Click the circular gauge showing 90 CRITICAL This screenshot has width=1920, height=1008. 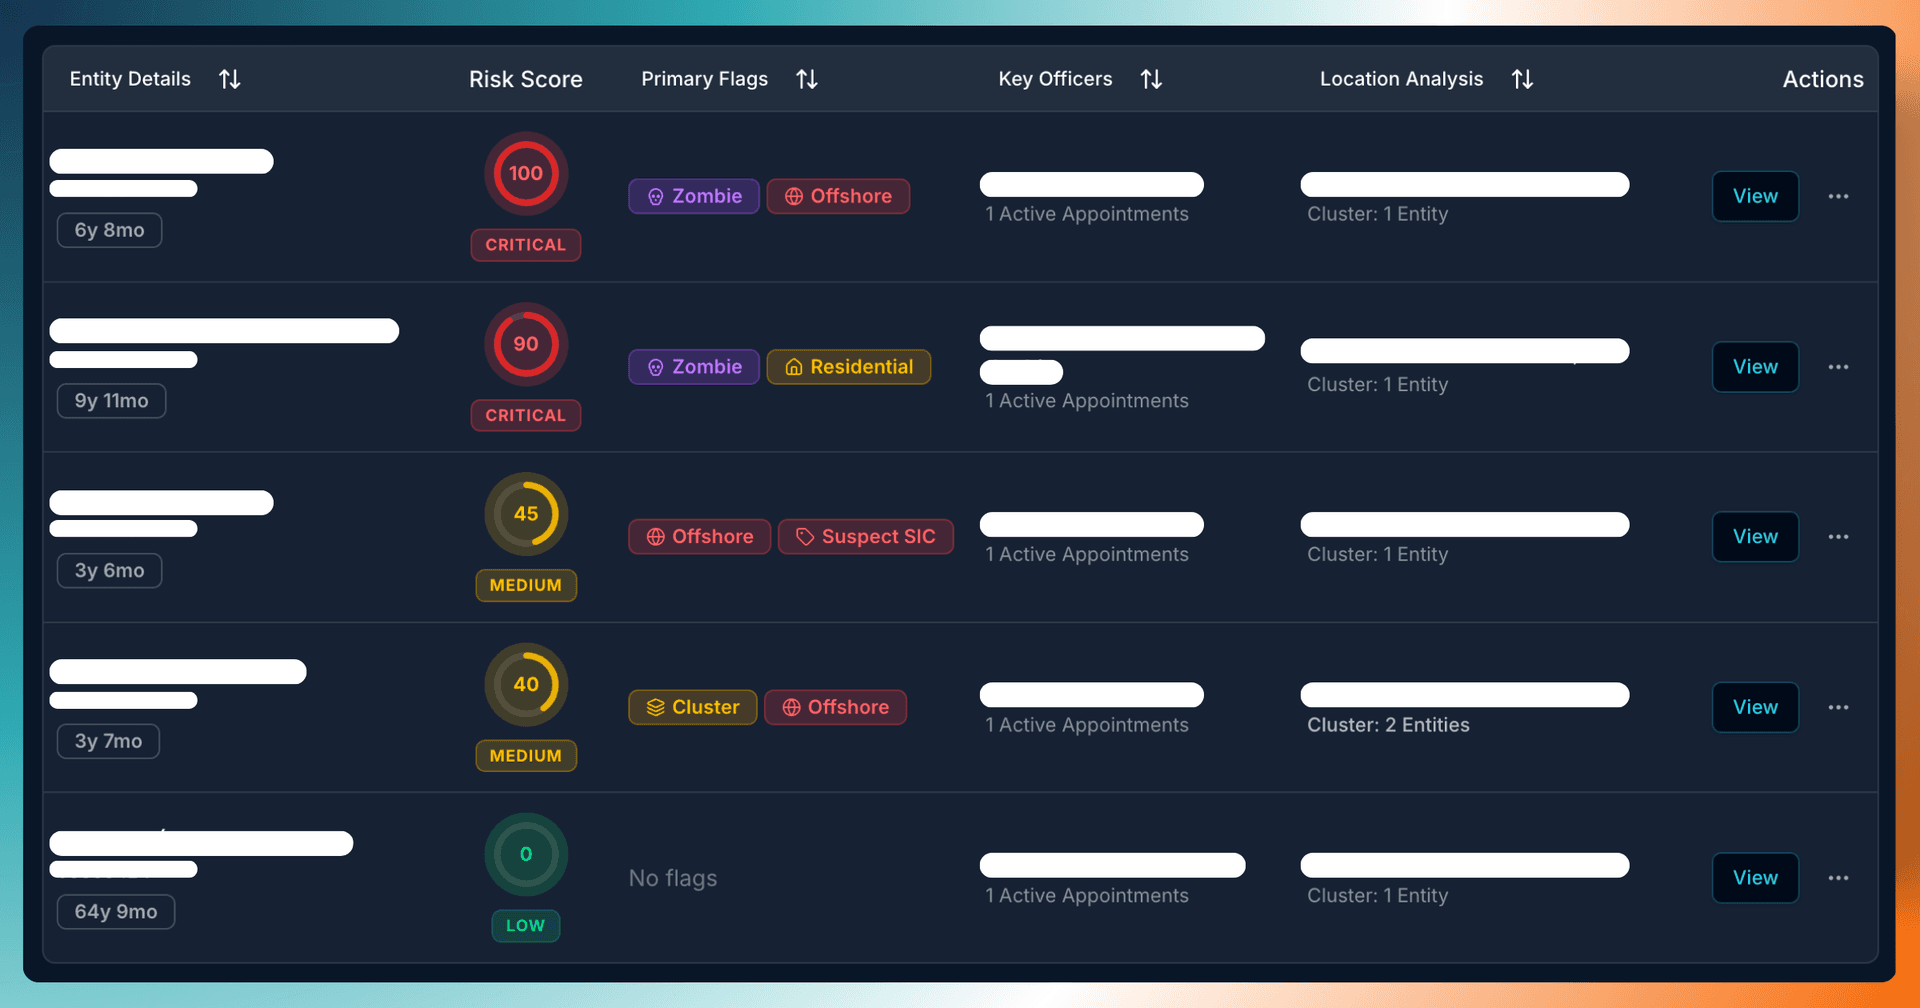coord(526,344)
